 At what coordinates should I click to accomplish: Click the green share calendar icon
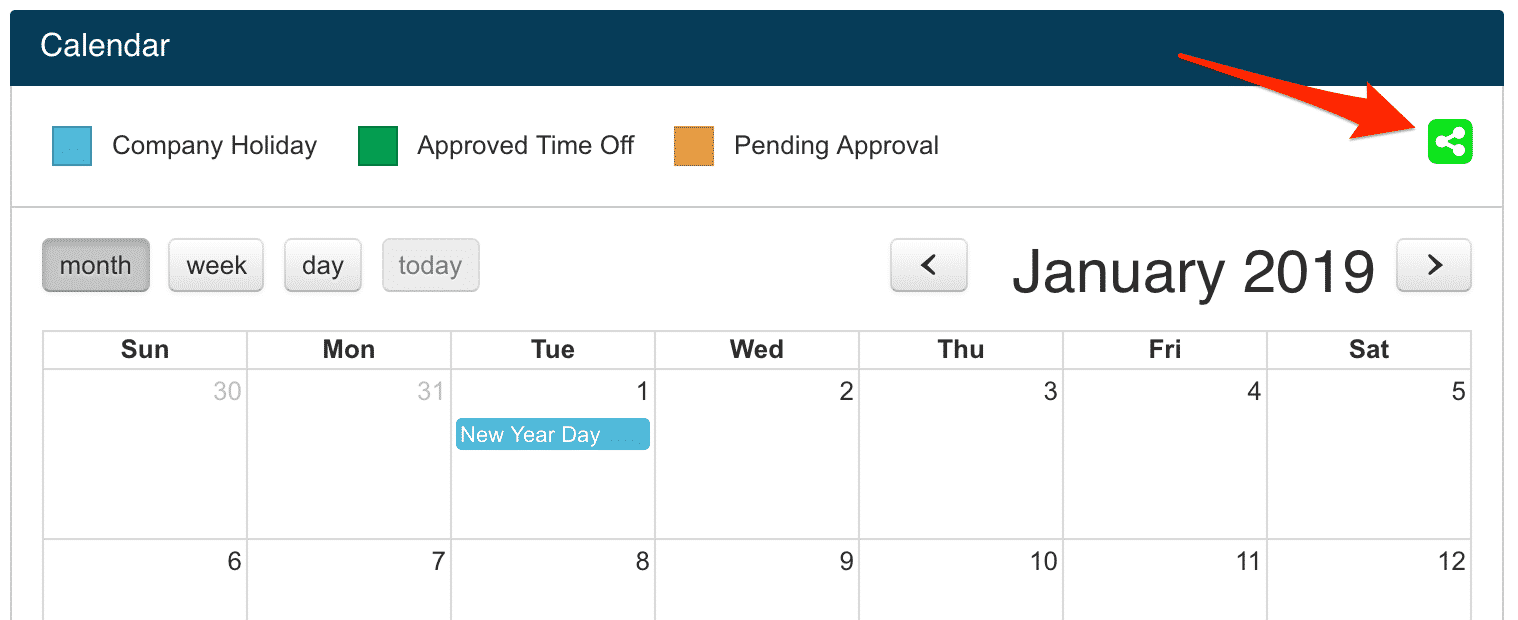pos(1449,142)
